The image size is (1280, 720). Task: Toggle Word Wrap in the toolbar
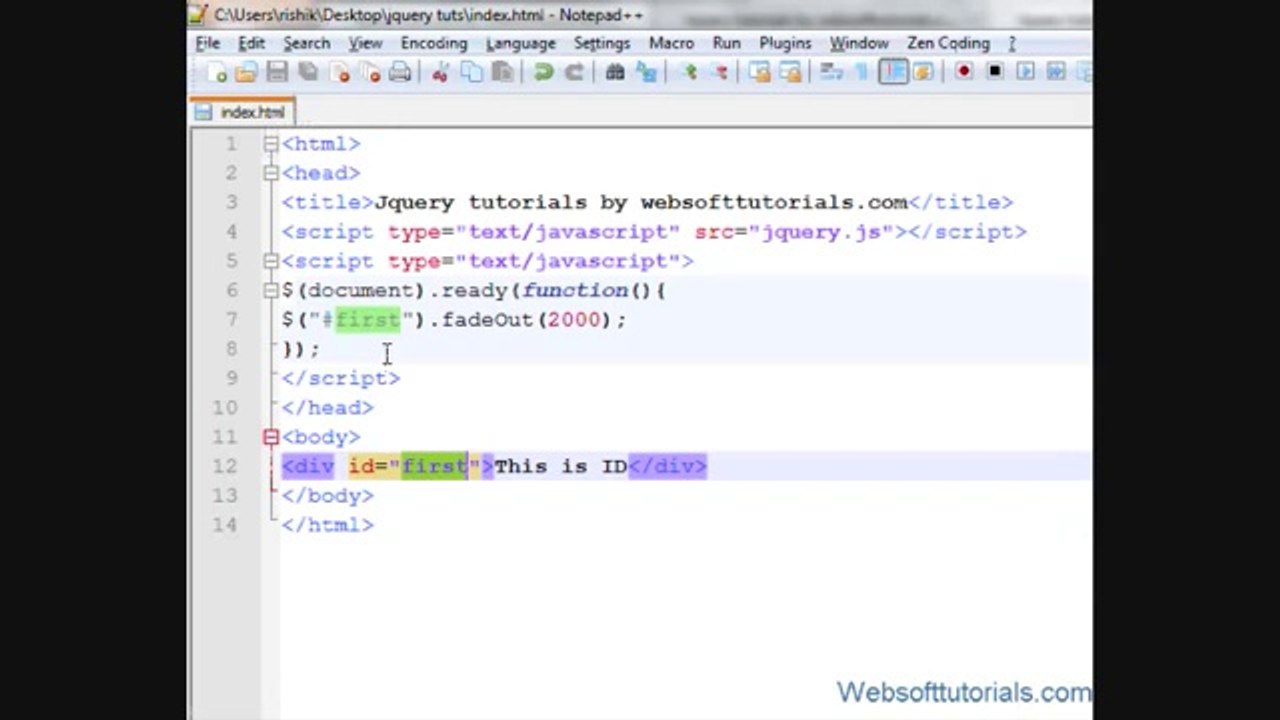[831, 72]
